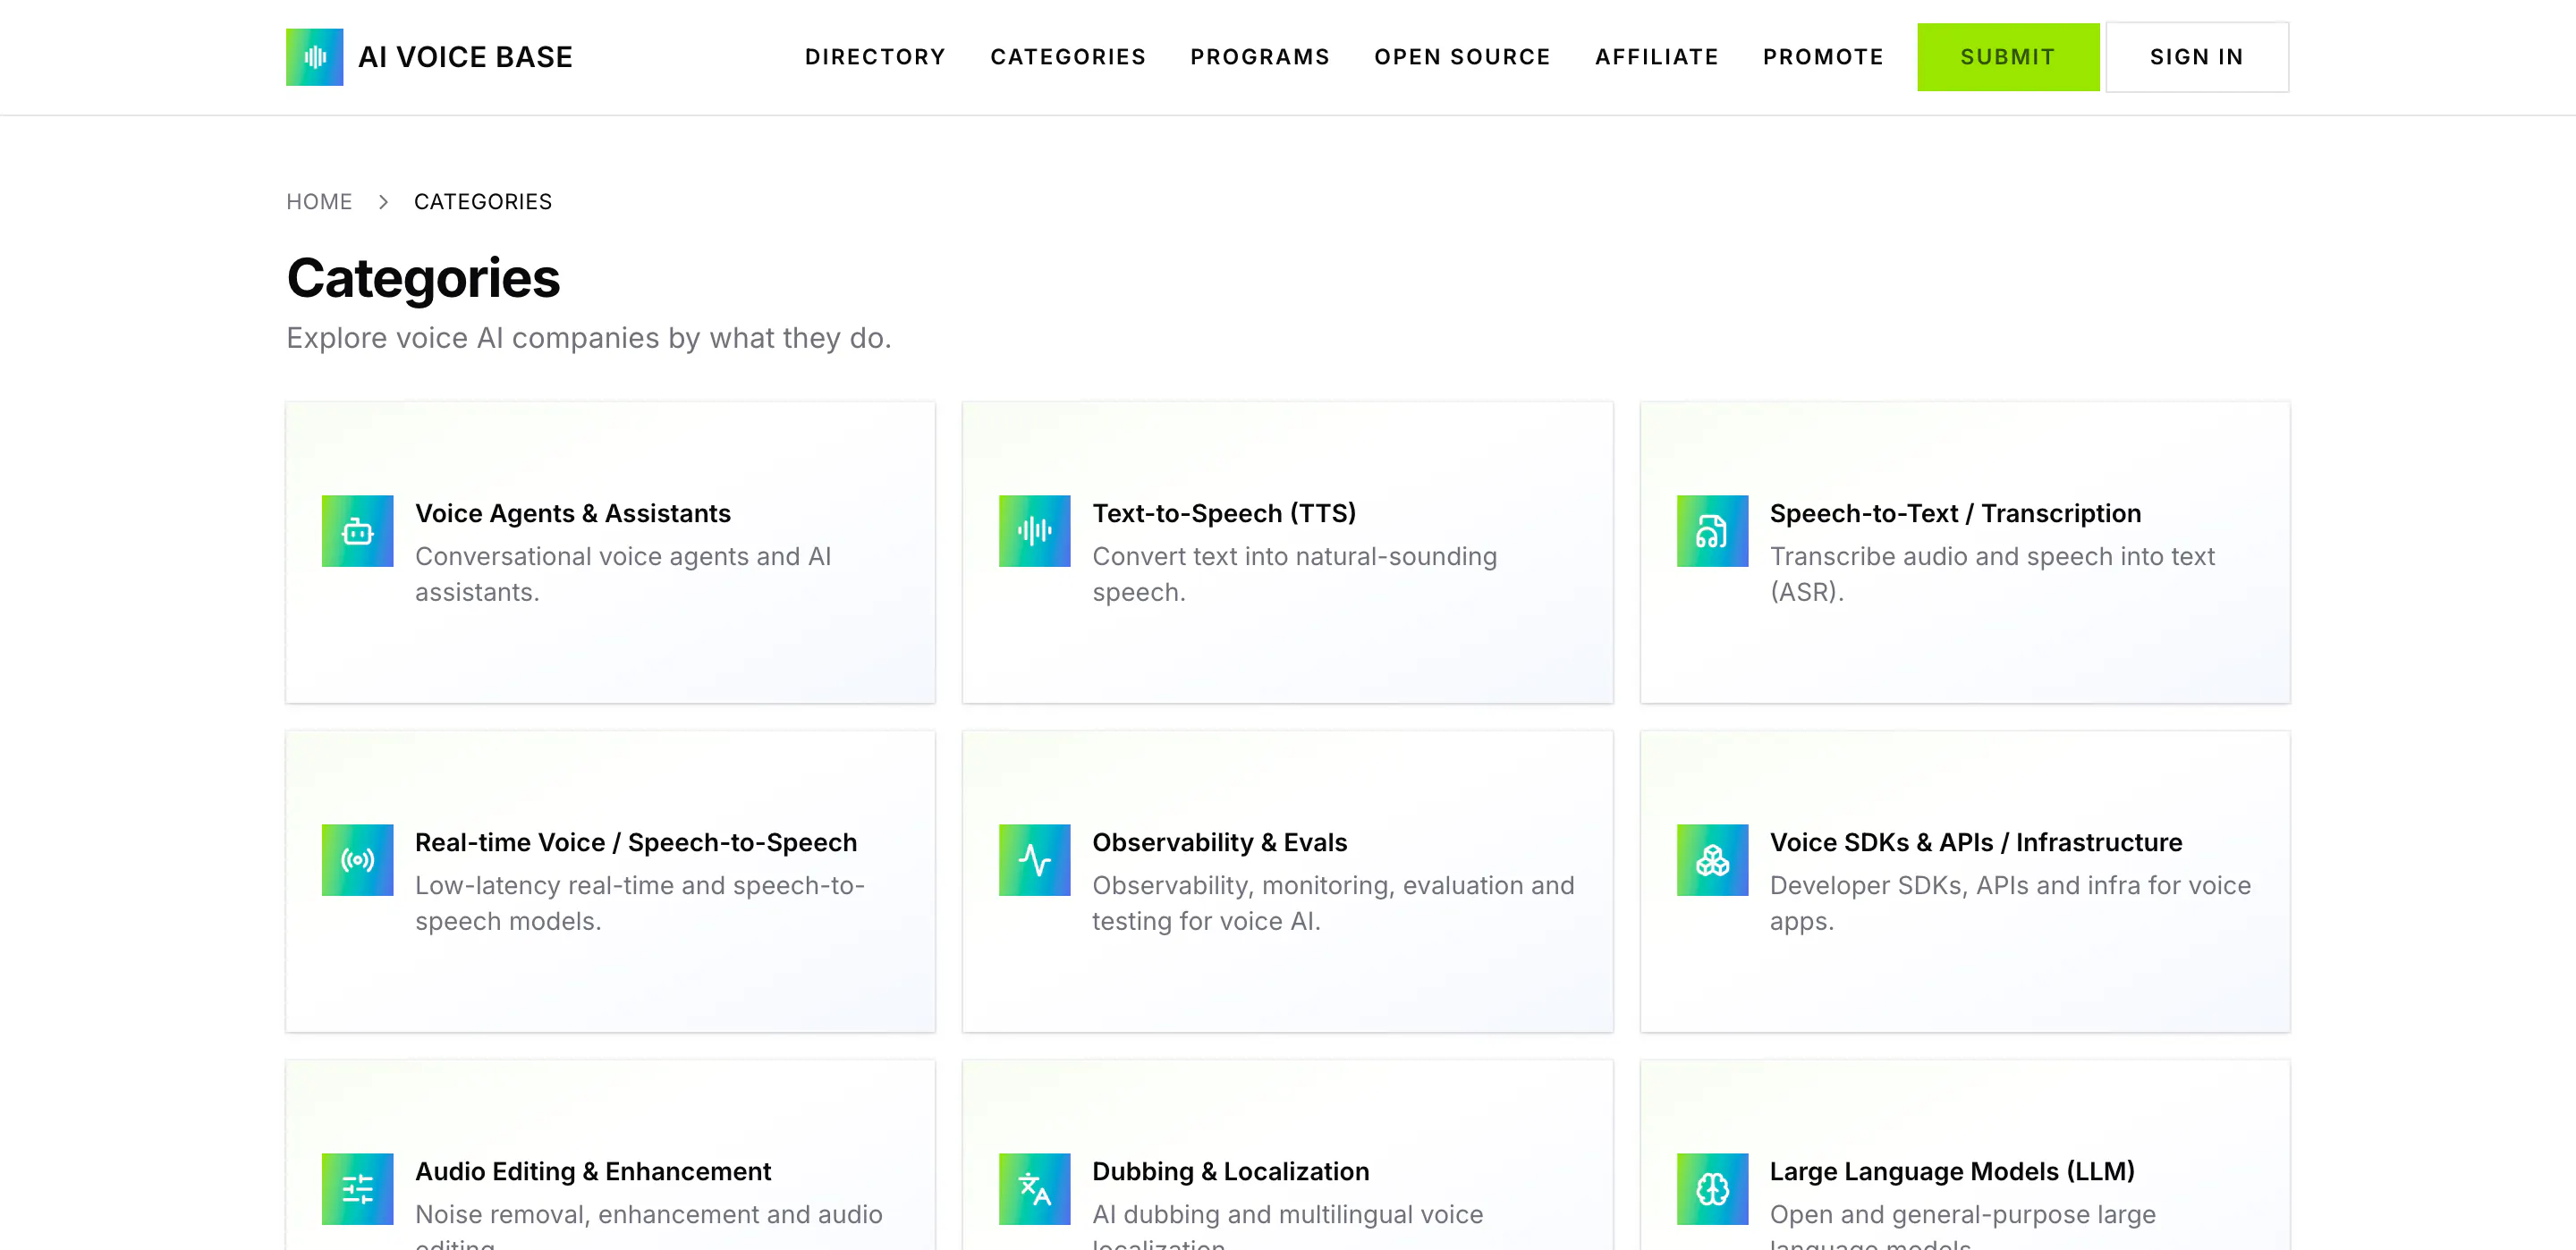Click the breadcrumb chevron separator after Home
The image size is (2576, 1250).
point(383,202)
